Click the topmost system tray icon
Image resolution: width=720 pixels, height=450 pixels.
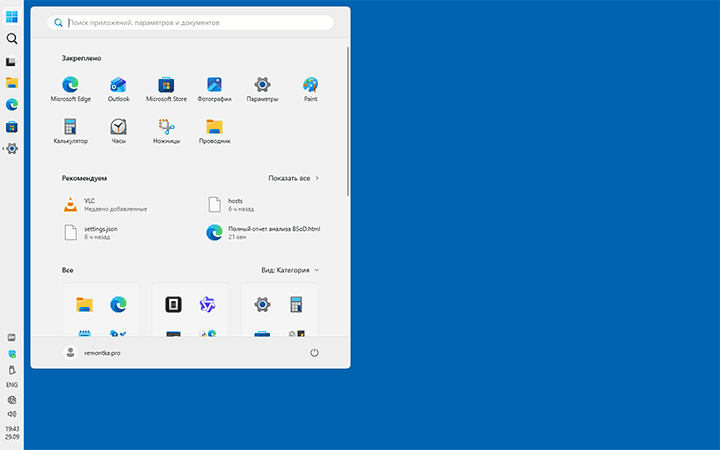coord(12,338)
